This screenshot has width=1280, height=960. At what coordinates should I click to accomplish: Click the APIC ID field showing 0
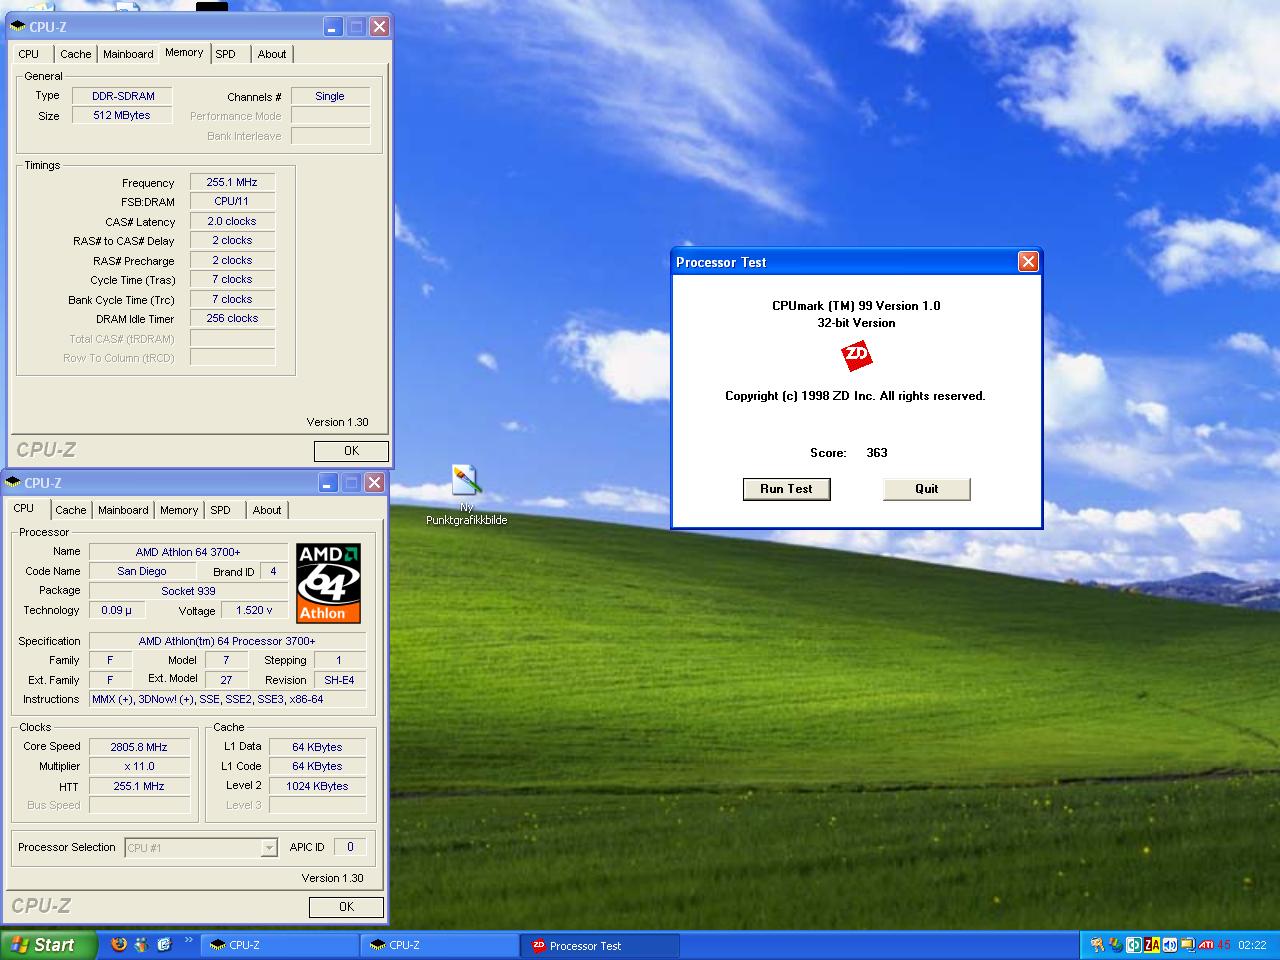coord(350,847)
